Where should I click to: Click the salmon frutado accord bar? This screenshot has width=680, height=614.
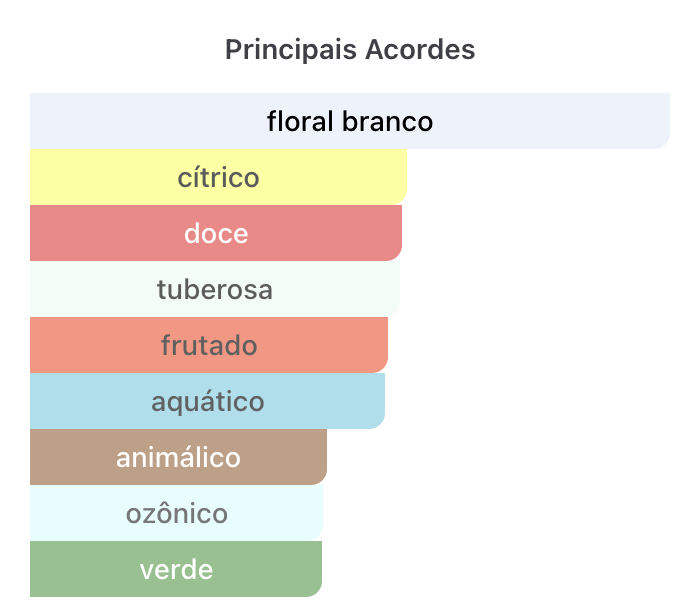(x=209, y=345)
